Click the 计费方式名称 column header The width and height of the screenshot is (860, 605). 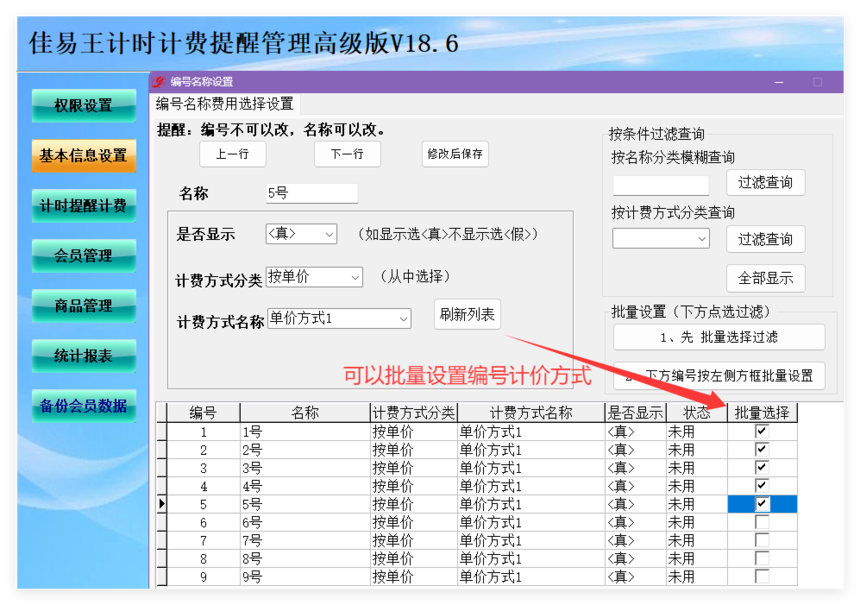531,412
